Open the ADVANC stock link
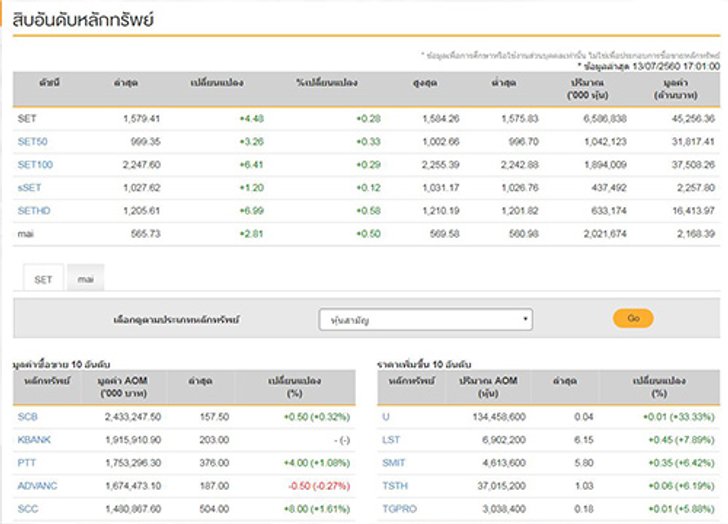Screen dimensions: 728x524 (37, 486)
